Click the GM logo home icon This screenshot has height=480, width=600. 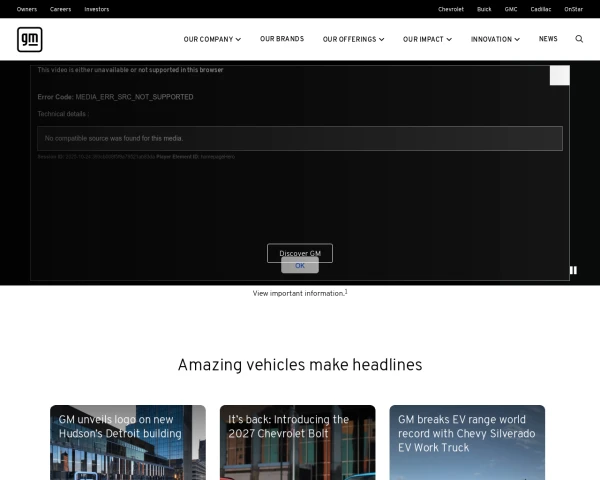pos(29,39)
